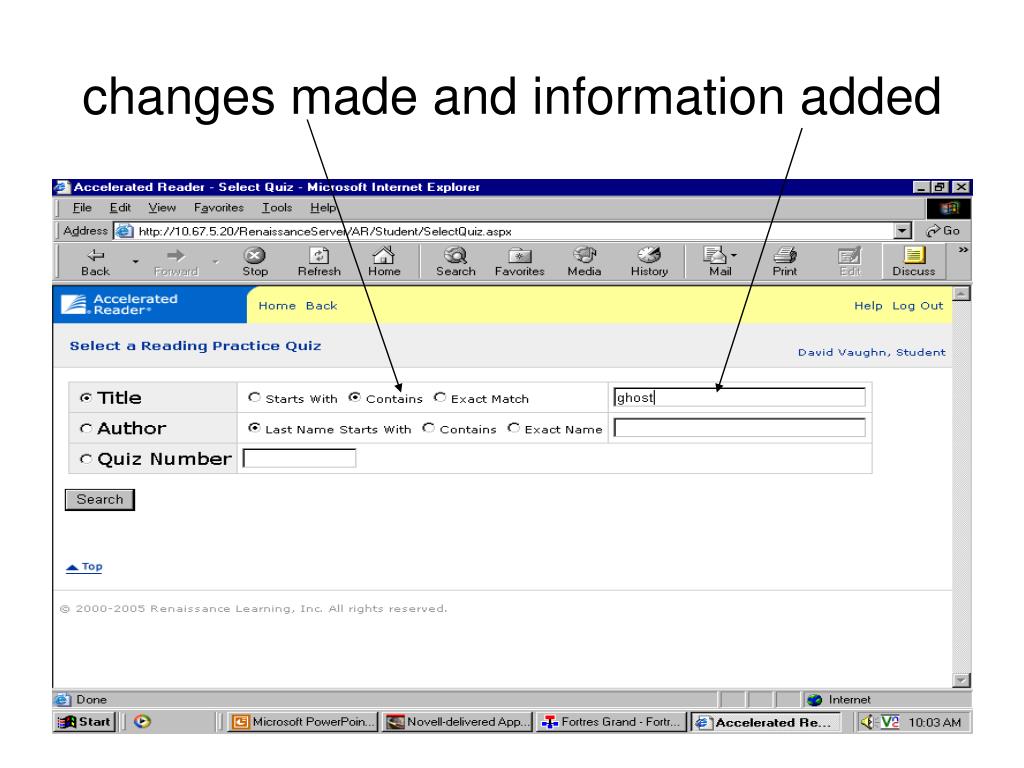Switch to Microsoft PowerPoint taskbar button

coord(304,722)
